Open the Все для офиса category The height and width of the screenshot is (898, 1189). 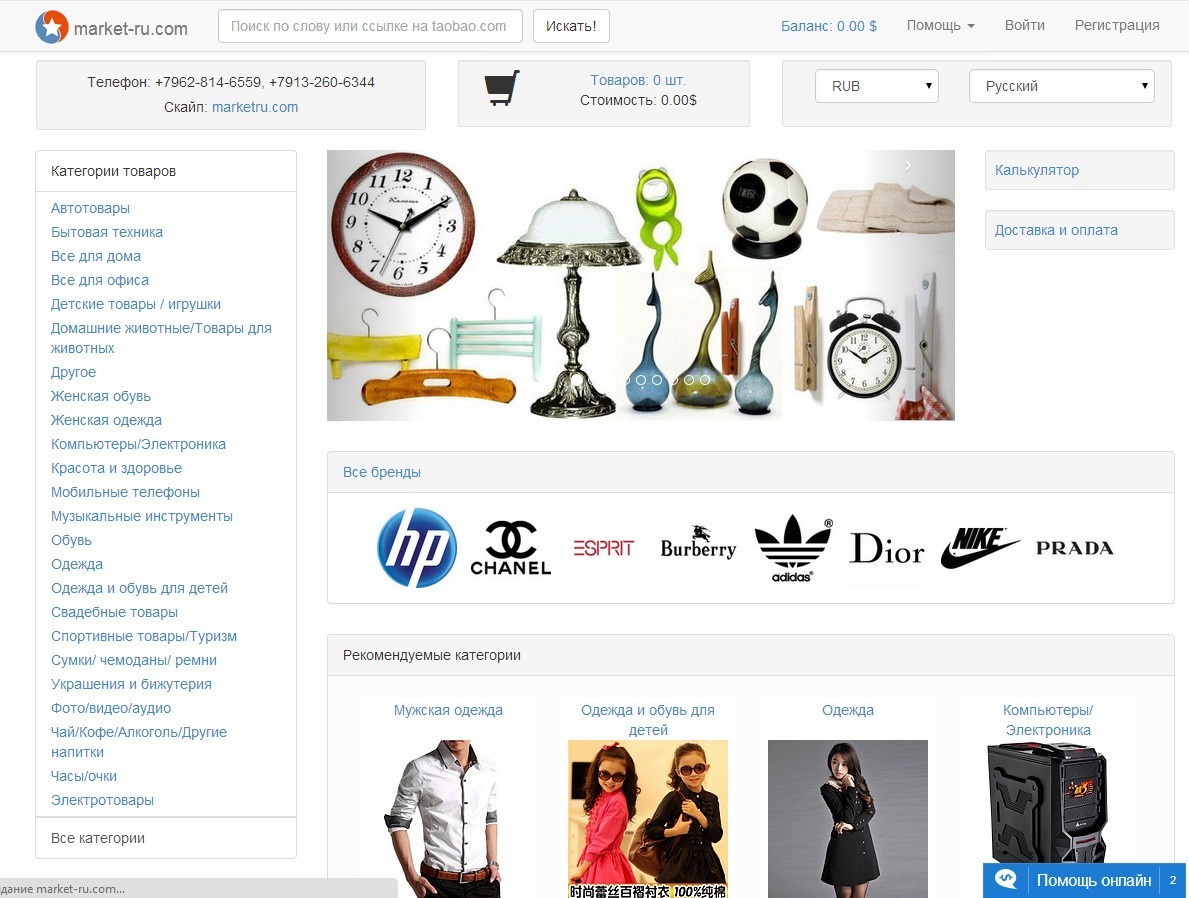pos(99,280)
